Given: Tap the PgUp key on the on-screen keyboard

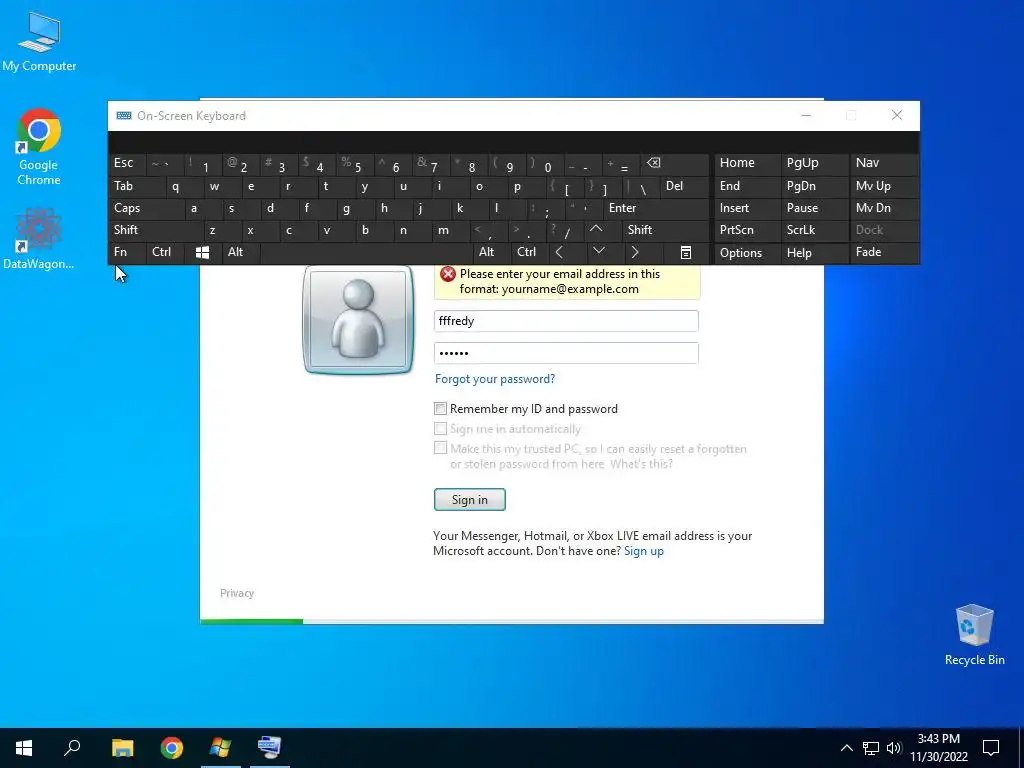Looking at the screenshot, I should pyautogui.click(x=816, y=163).
